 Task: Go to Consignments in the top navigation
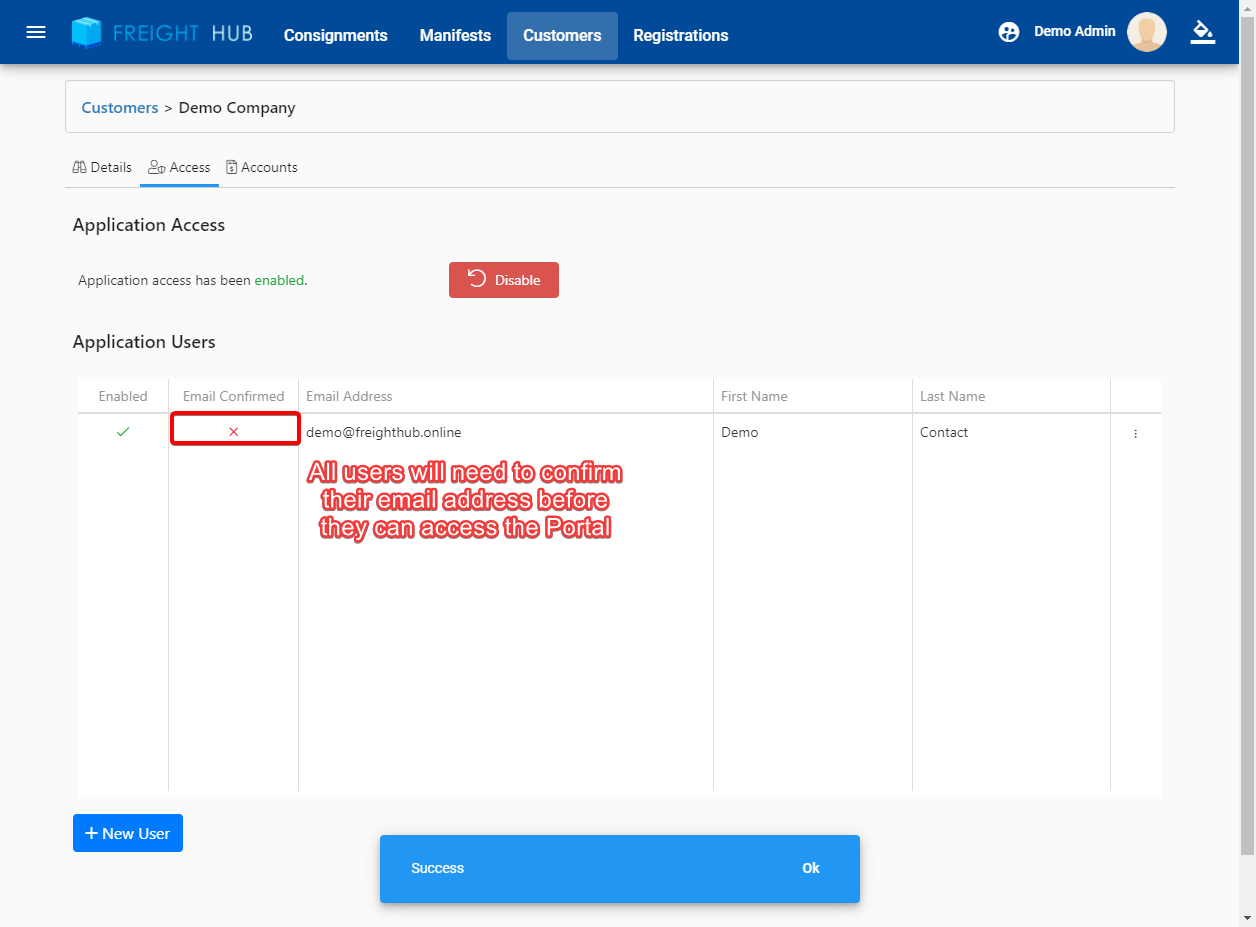pos(335,36)
